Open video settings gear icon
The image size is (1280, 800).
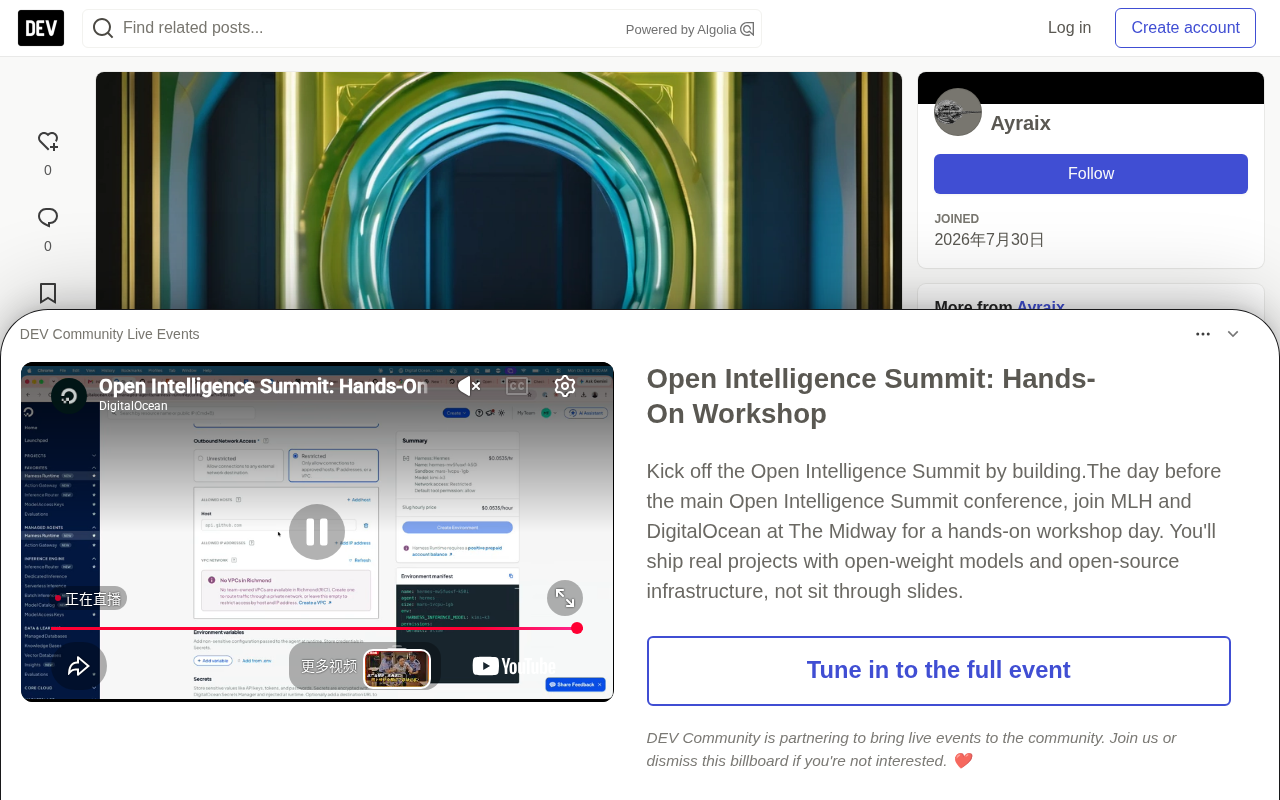(x=565, y=386)
